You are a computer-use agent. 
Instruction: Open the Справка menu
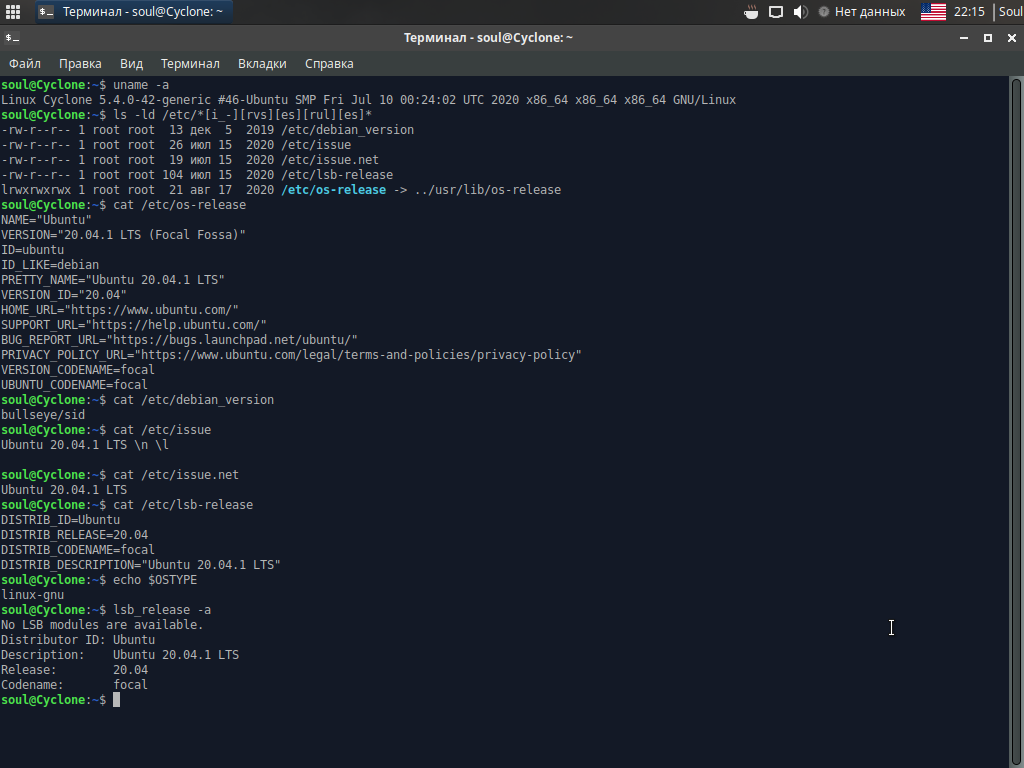tap(329, 63)
